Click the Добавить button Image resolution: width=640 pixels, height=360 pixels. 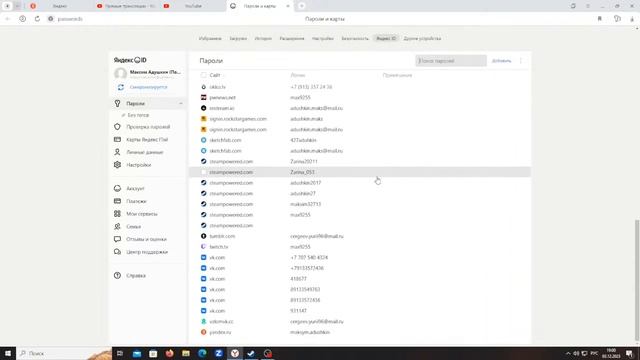pyautogui.click(x=501, y=61)
